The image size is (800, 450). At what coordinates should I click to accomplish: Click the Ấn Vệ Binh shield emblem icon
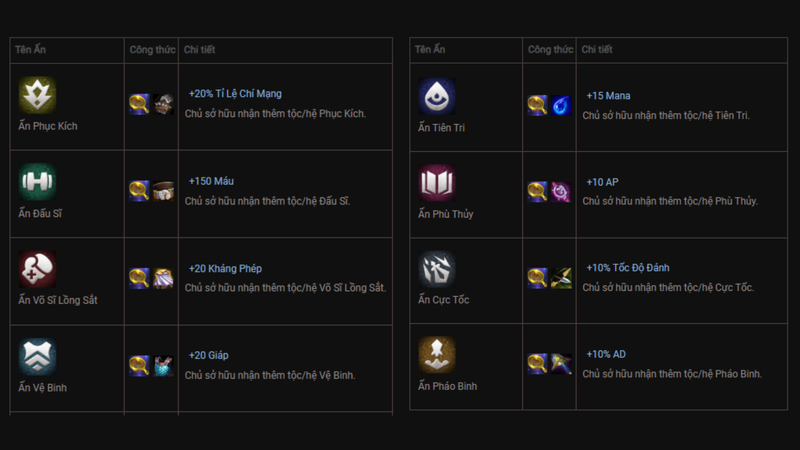click(x=38, y=356)
